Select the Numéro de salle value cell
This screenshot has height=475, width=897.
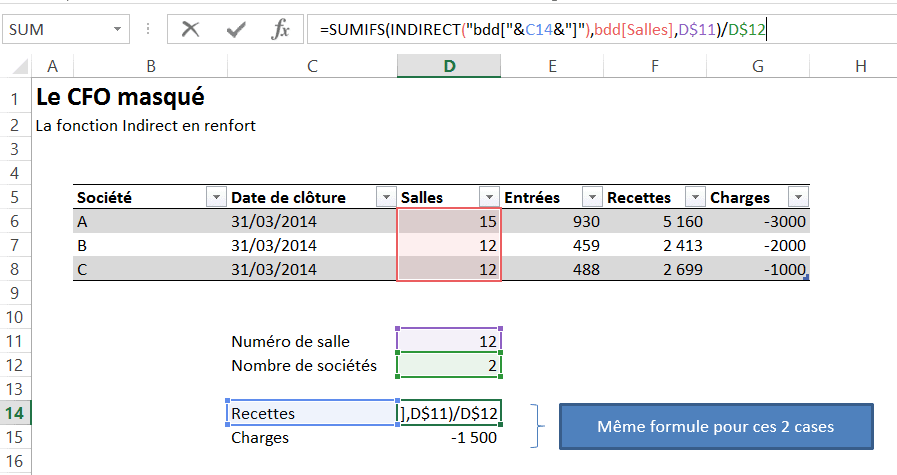tap(449, 341)
